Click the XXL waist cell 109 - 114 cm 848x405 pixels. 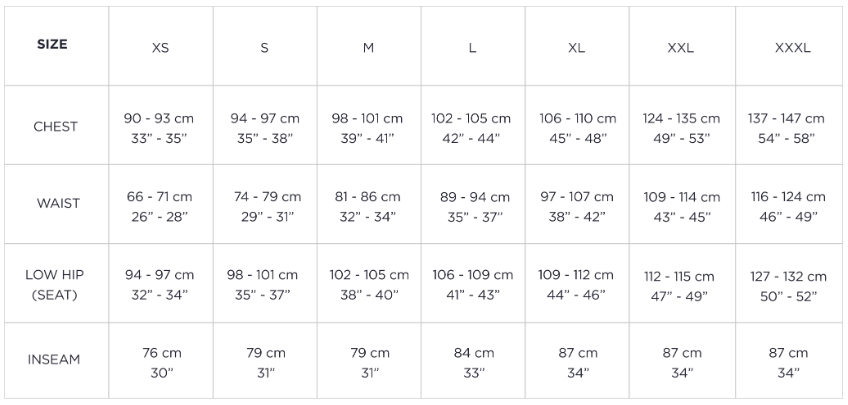tap(680, 206)
